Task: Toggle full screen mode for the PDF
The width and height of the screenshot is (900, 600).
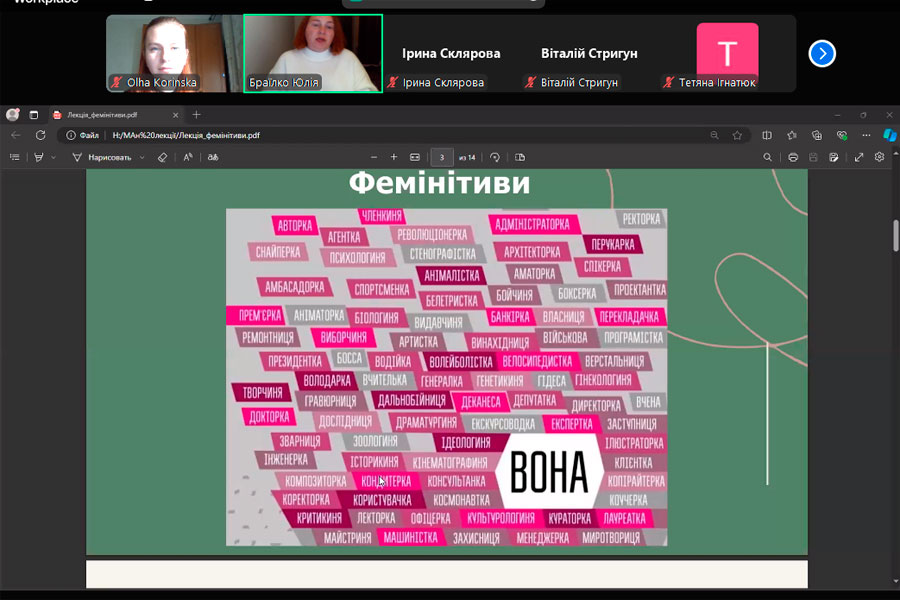Action: [x=859, y=157]
